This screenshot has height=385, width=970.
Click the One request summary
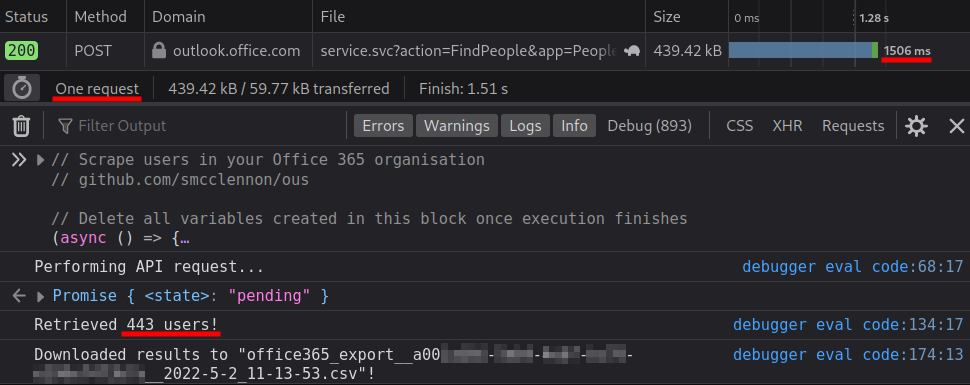point(97,89)
